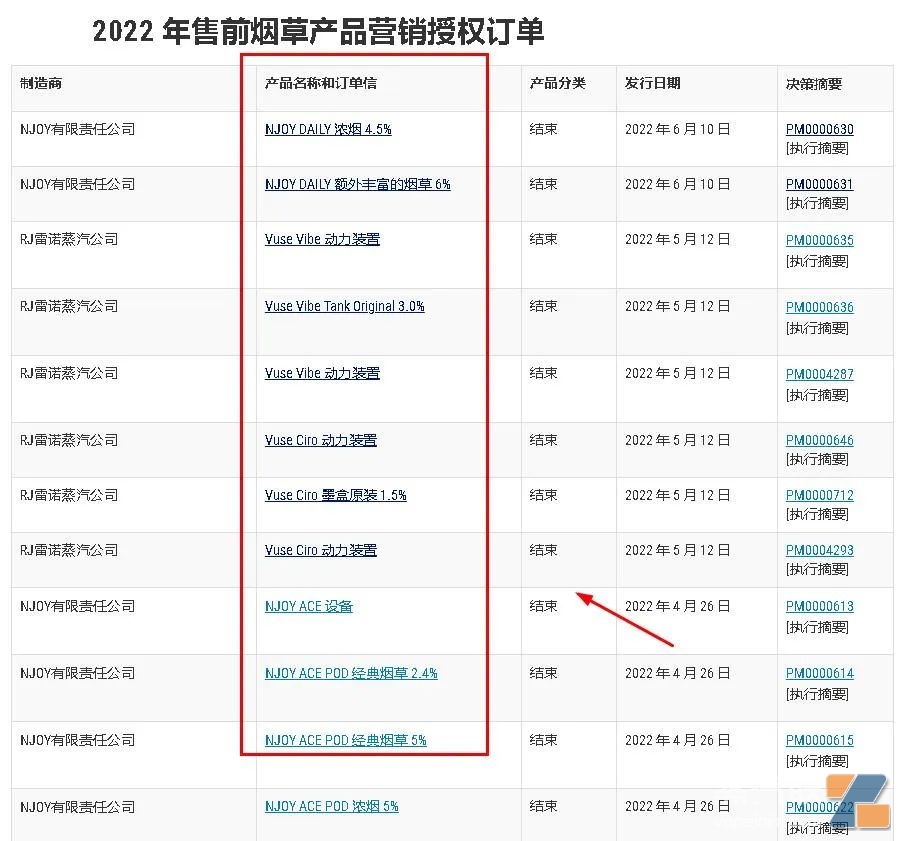Open the NJOY ACE POD 浓烟 5% link

(331, 806)
